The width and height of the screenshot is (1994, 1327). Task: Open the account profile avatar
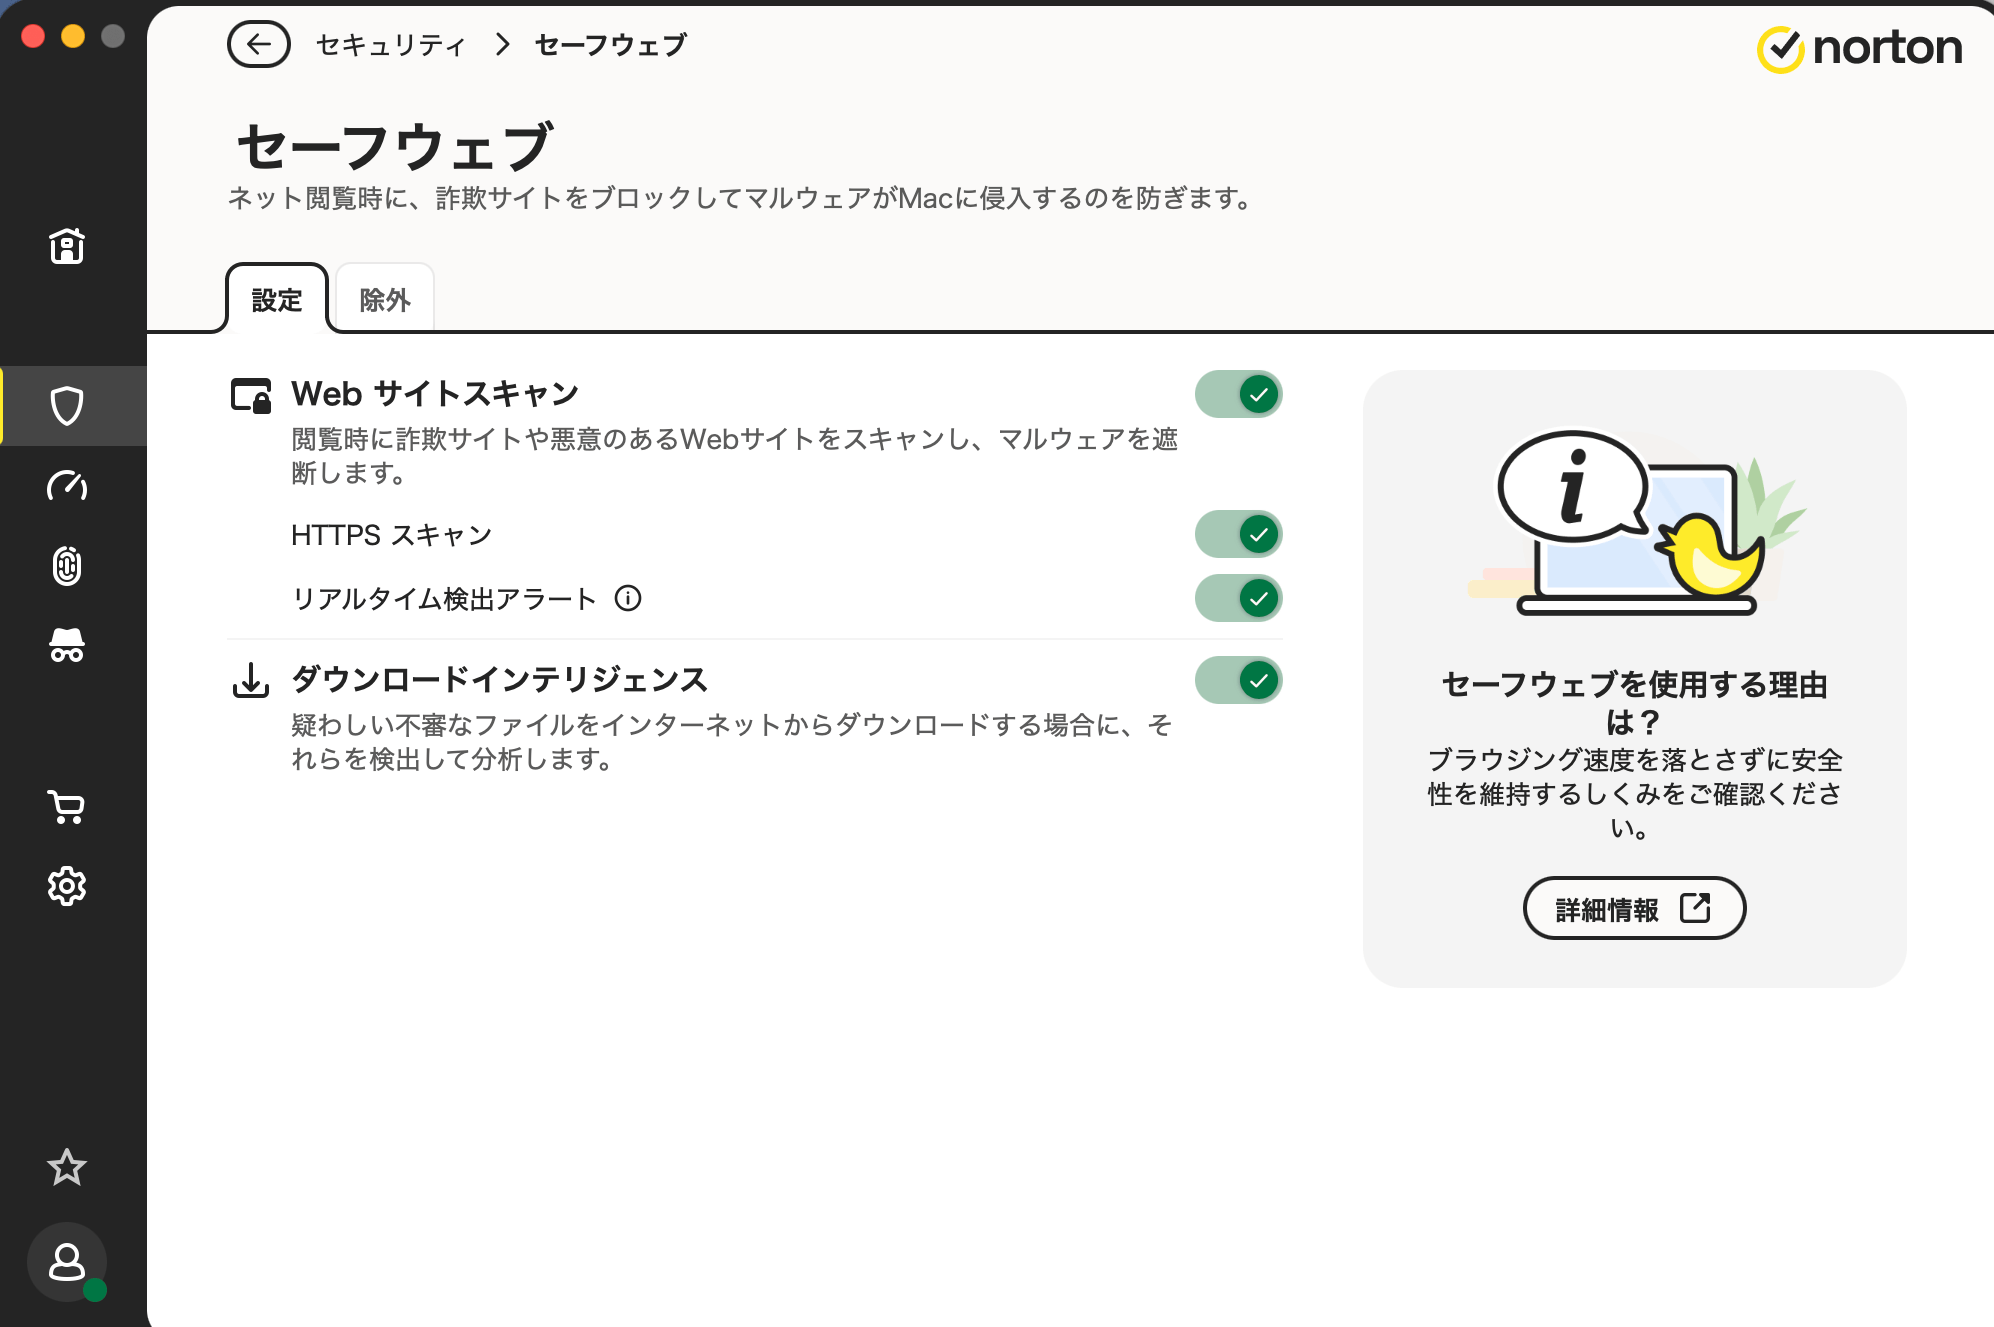coord(67,1262)
